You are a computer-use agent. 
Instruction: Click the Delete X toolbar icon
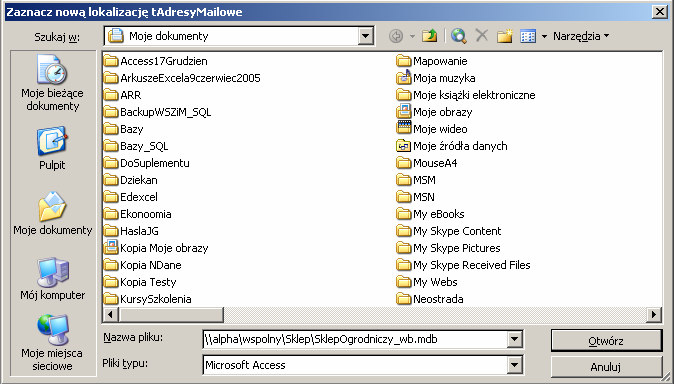point(482,36)
